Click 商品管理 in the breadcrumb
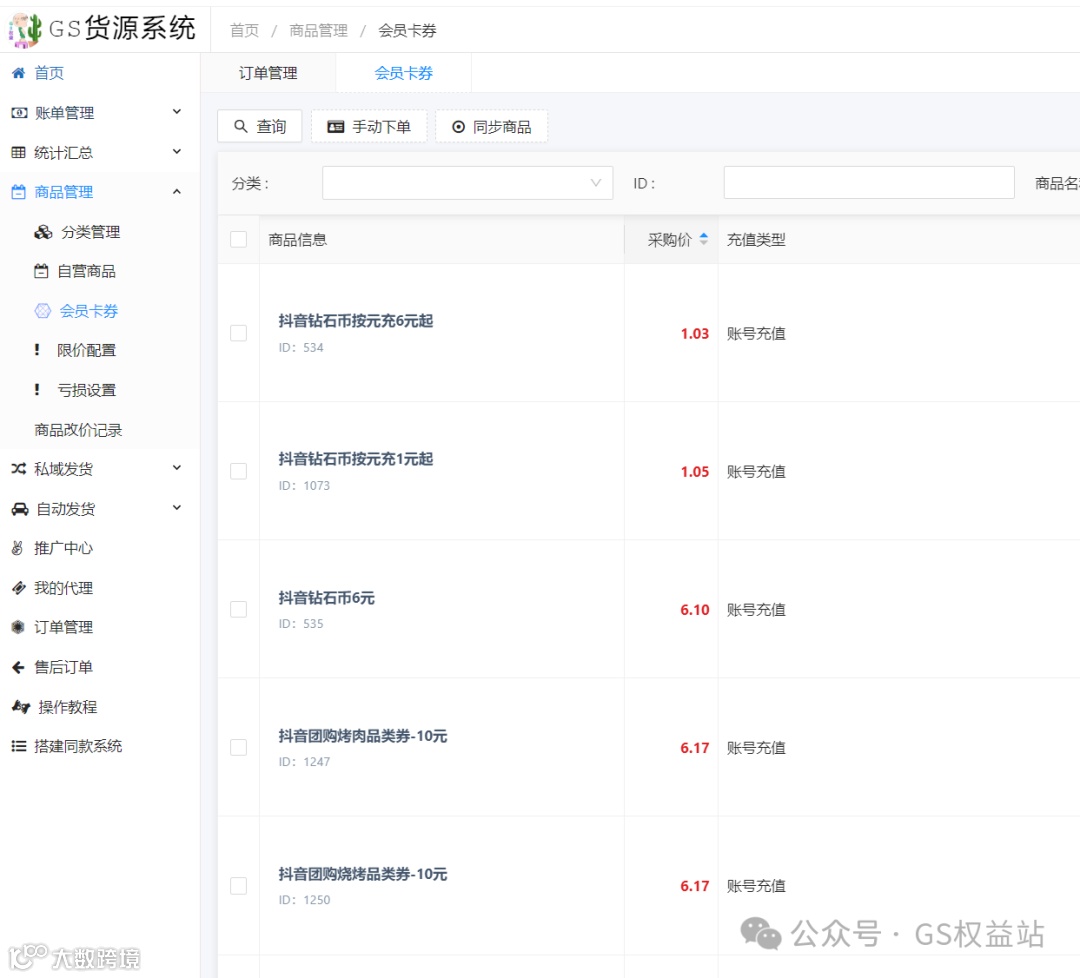 (318, 30)
